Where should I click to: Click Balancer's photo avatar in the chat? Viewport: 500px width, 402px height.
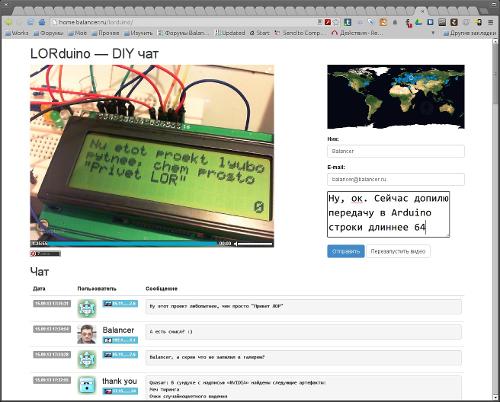[x=87, y=334]
